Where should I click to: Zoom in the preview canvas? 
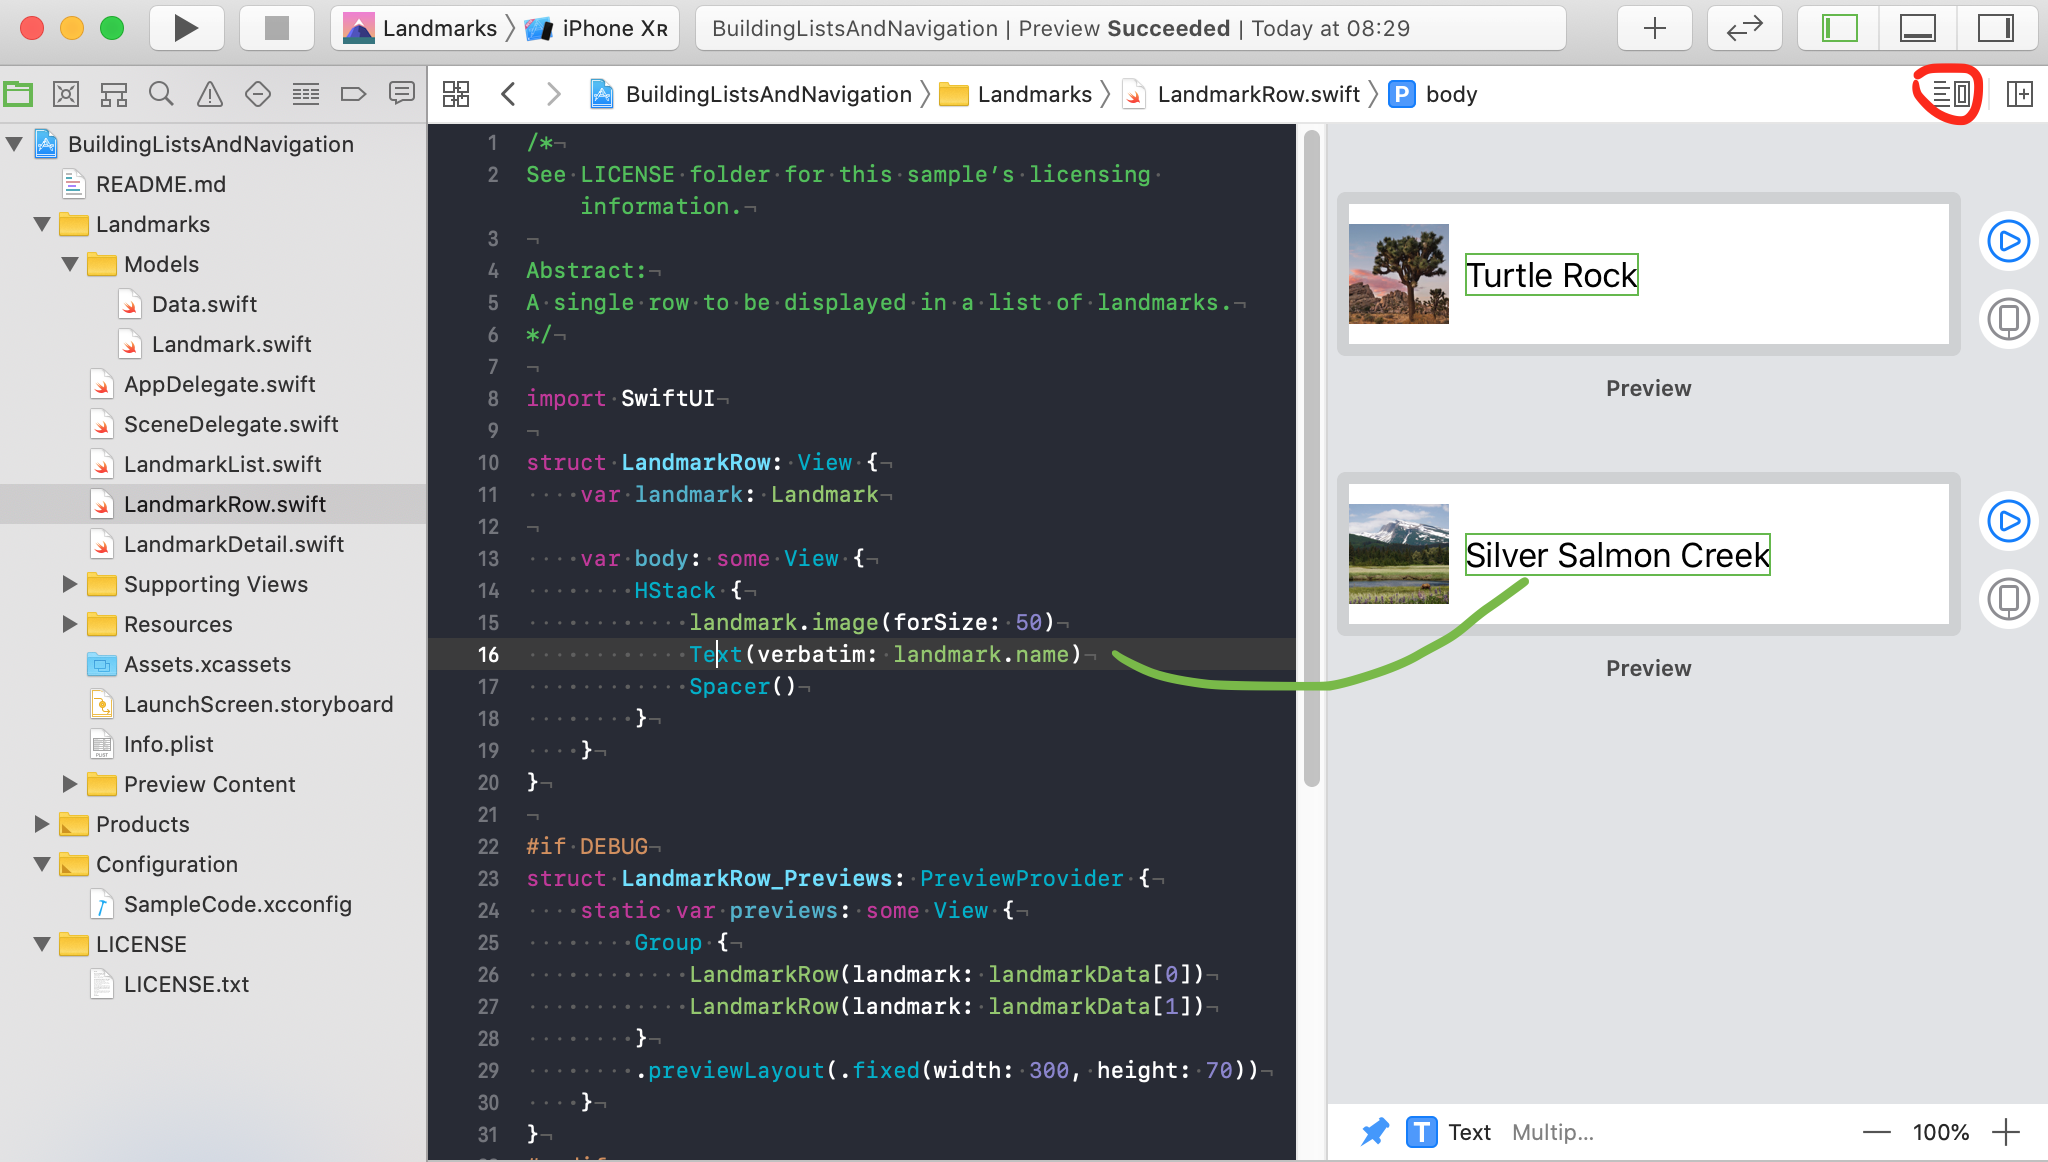(2006, 1132)
